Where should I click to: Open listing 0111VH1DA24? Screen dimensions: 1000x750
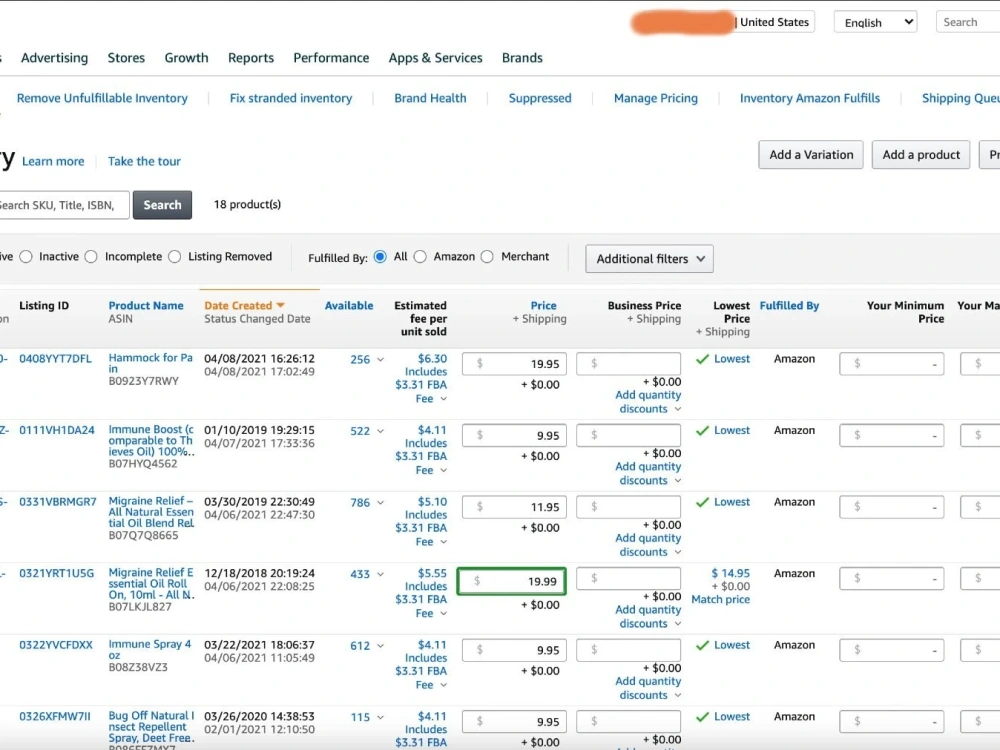coord(57,430)
